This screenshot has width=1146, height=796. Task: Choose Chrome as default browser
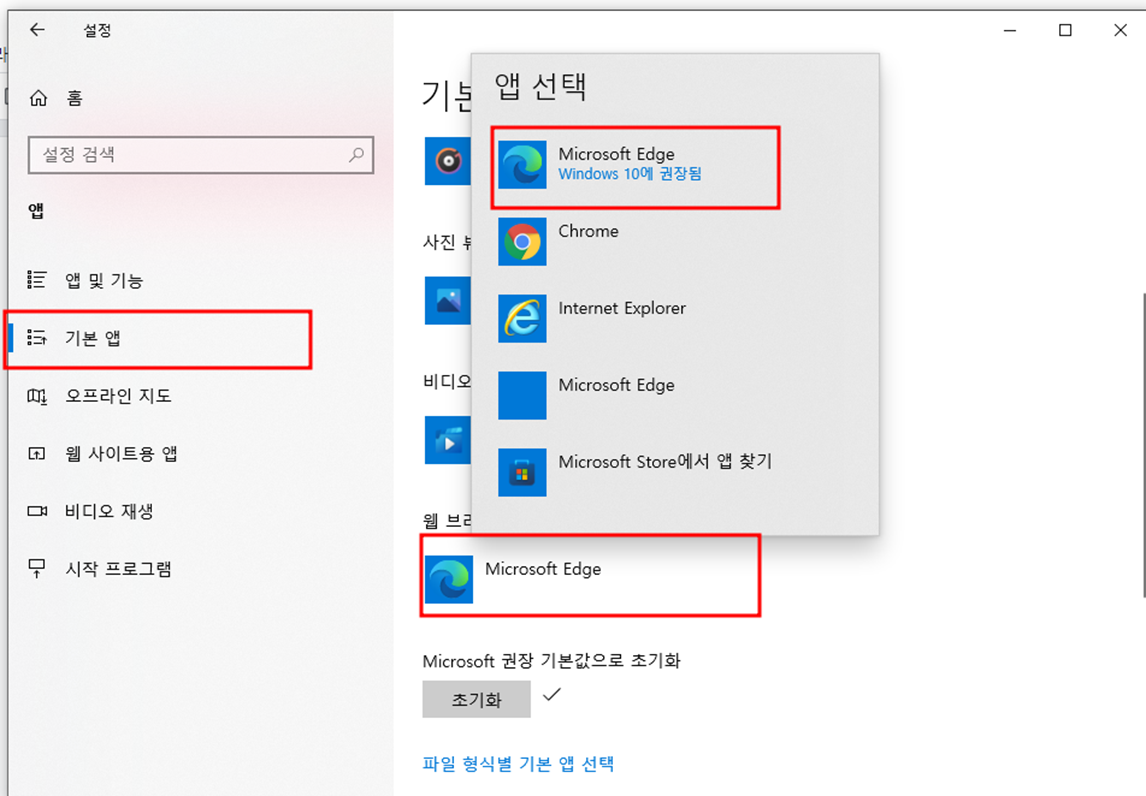click(588, 232)
